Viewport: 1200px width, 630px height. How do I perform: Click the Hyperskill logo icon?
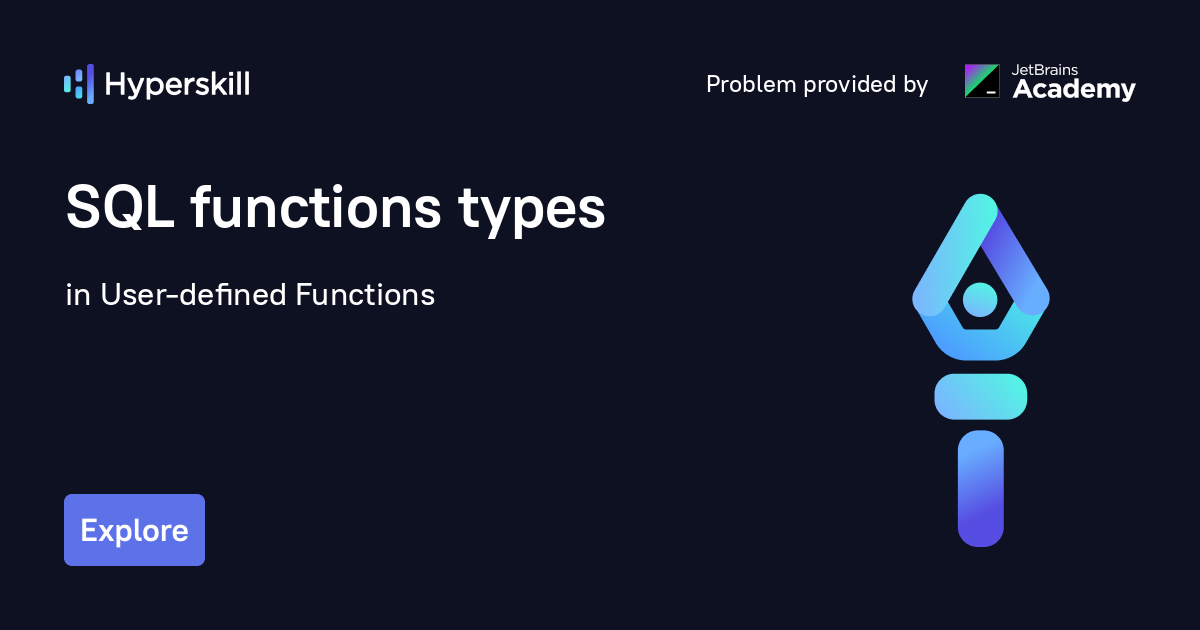coord(78,84)
